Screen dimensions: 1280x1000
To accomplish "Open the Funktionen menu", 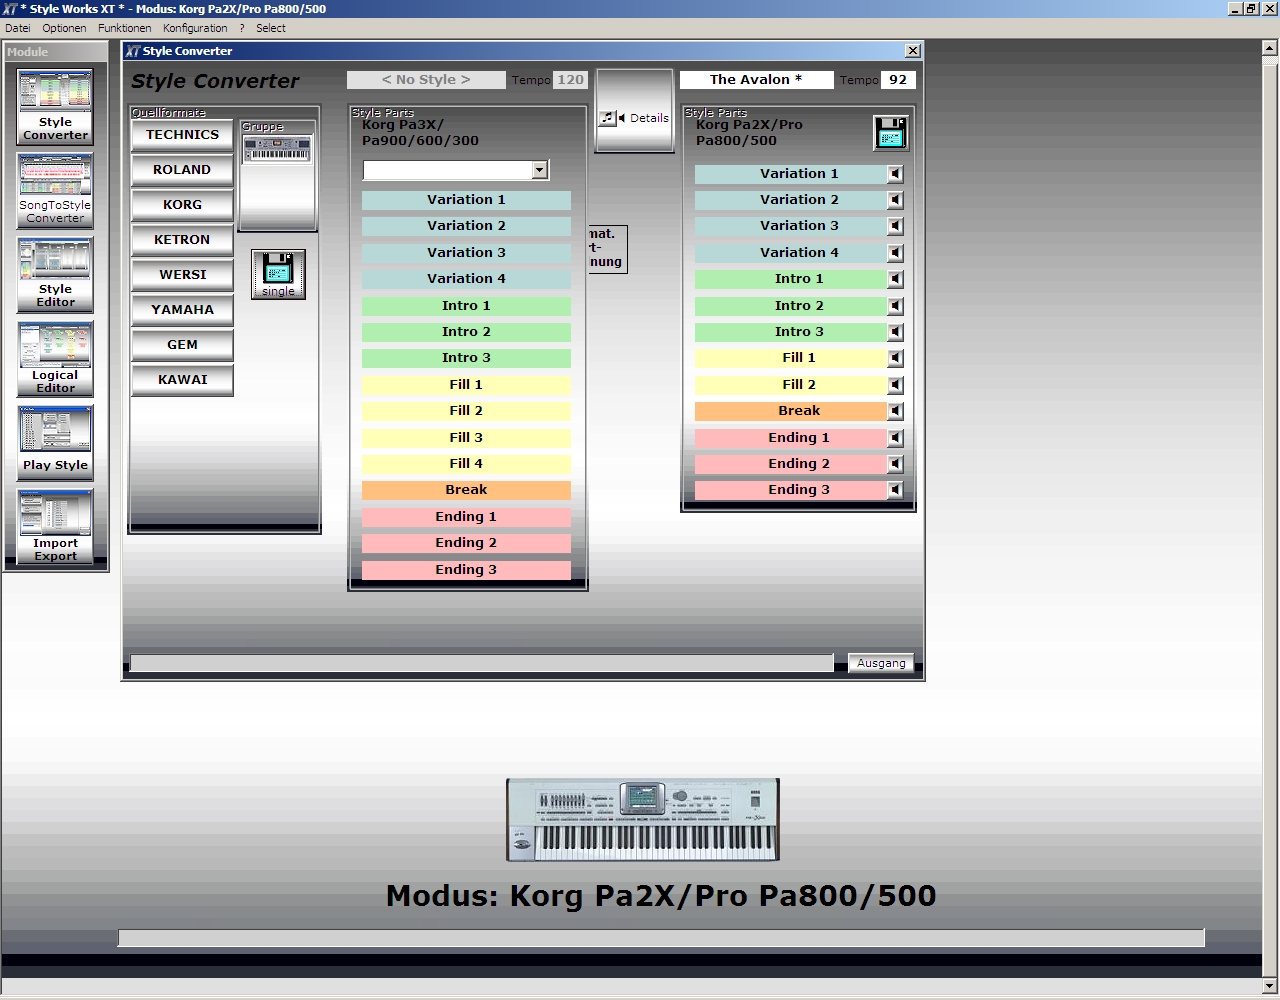I will 125,28.
